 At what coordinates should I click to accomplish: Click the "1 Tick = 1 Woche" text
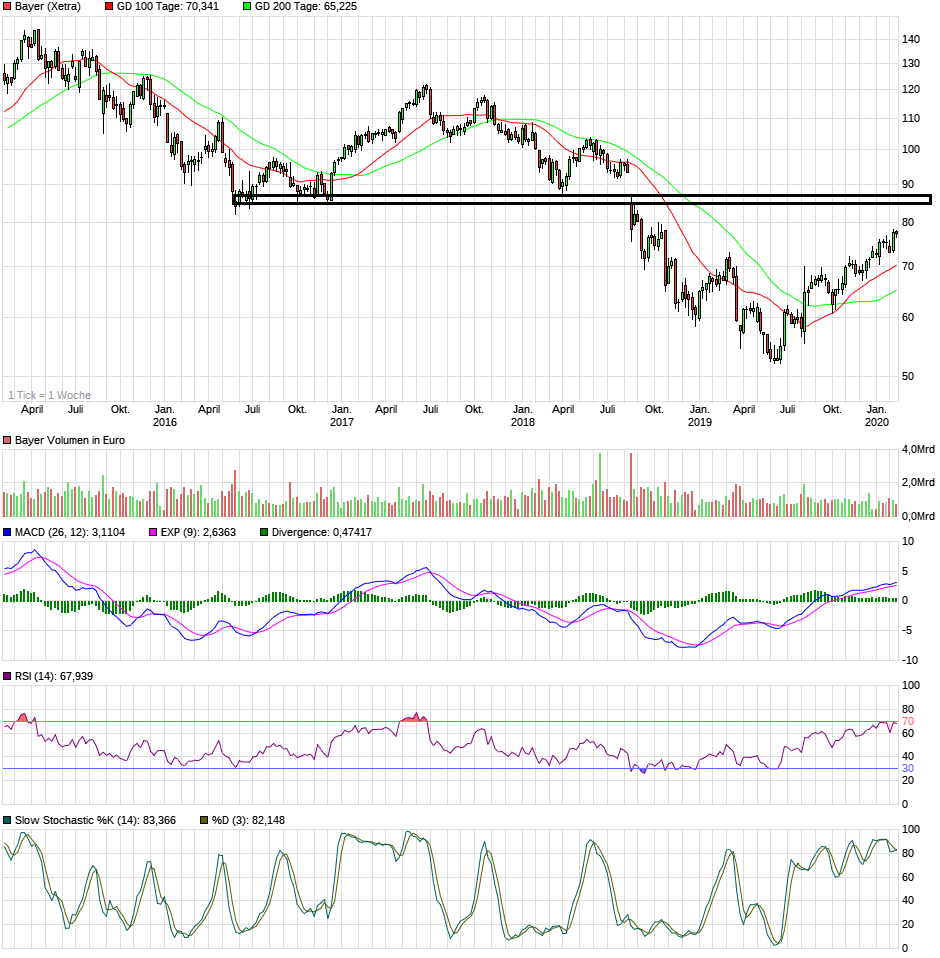48,395
